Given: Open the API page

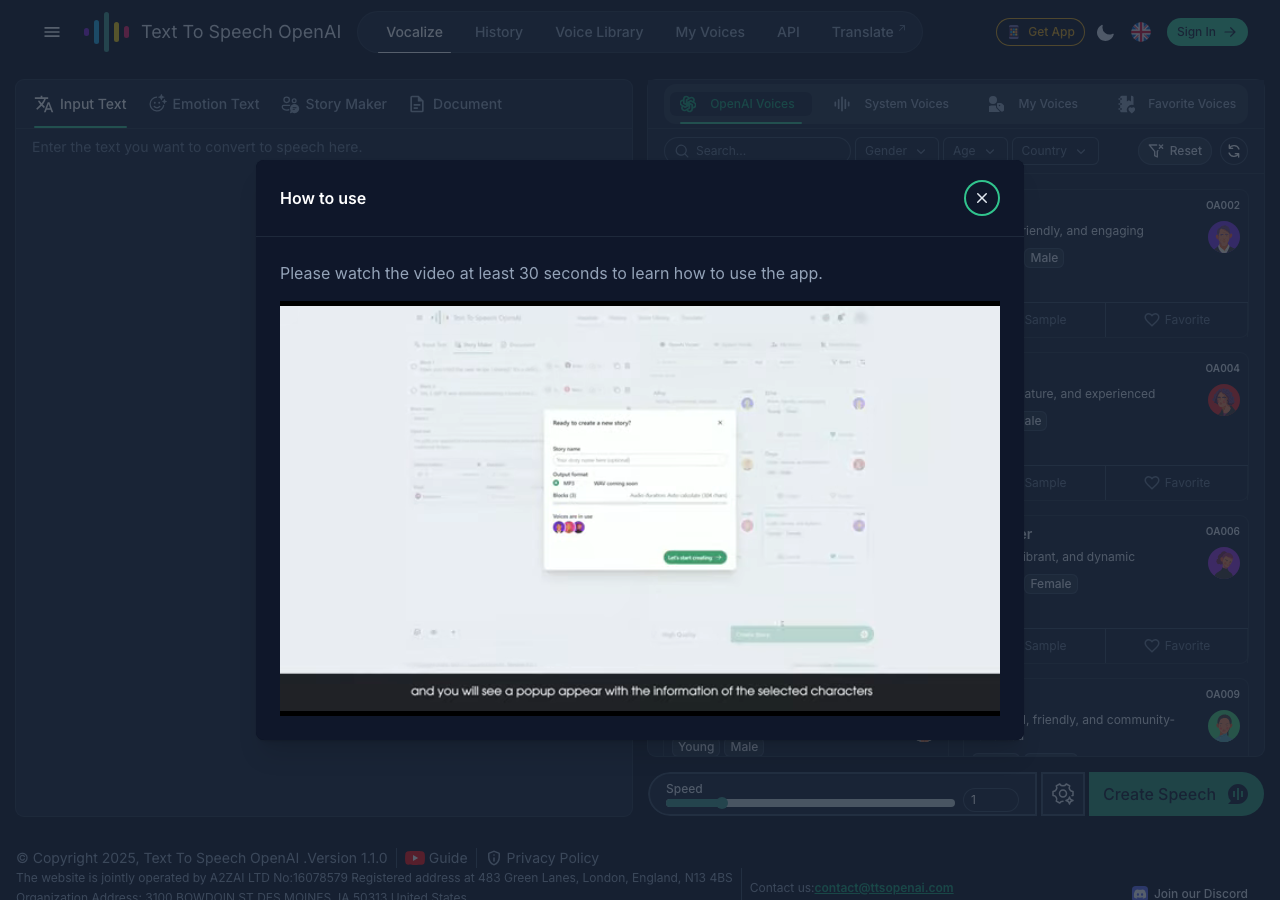Looking at the screenshot, I should coord(788,32).
